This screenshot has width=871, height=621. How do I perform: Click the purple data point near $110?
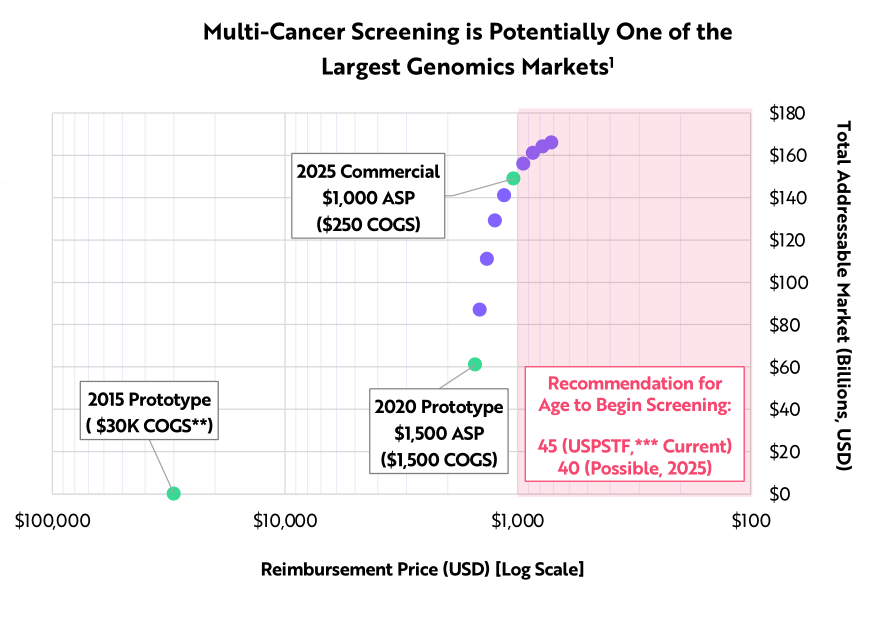click(487, 259)
